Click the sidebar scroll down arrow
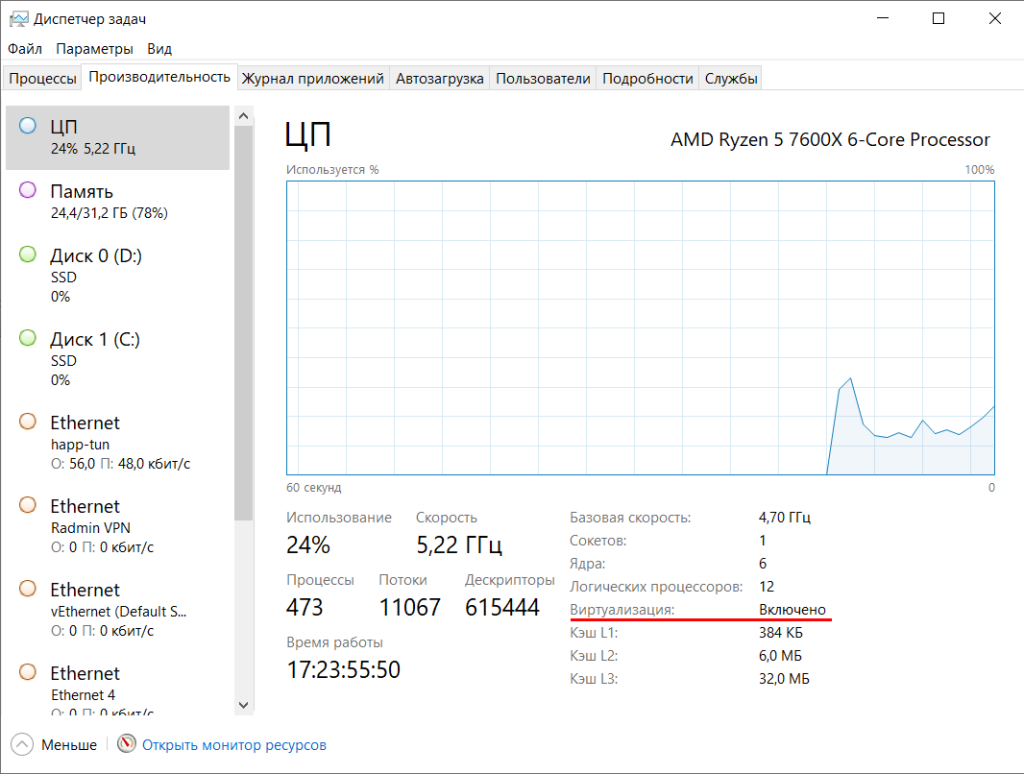This screenshot has height=774, width=1024. pyautogui.click(x=244, y=705)
